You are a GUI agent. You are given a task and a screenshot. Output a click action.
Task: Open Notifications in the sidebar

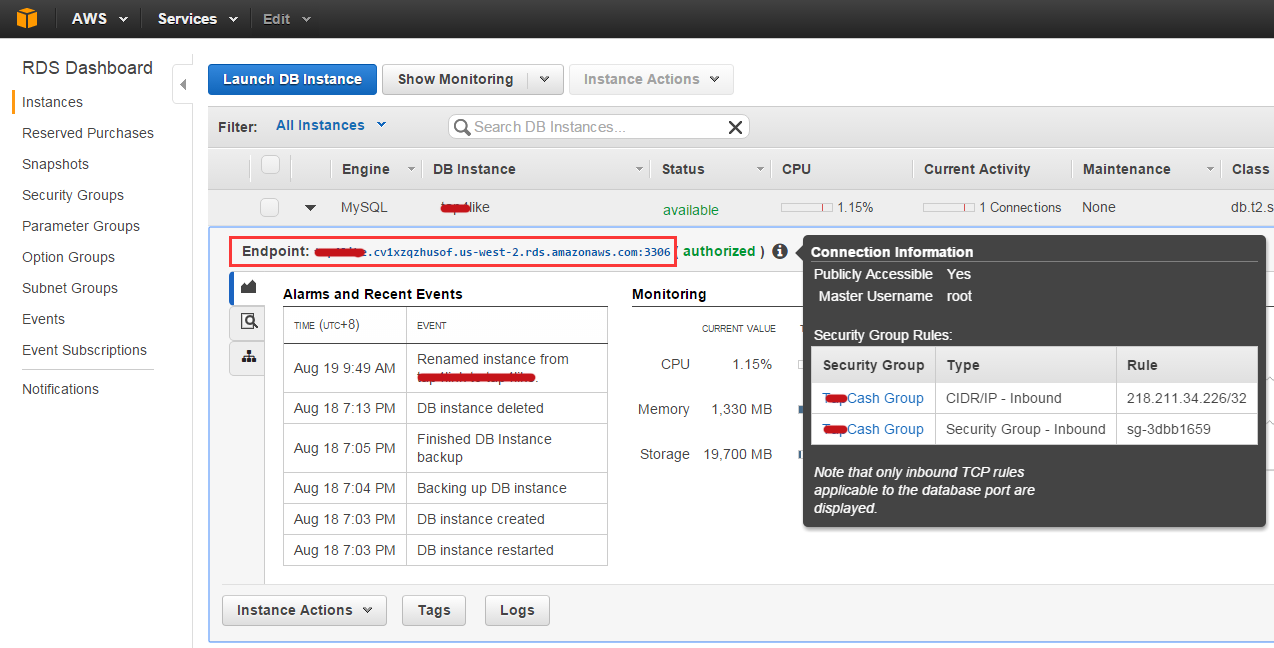pyautogui.click(x=60, y=389)
